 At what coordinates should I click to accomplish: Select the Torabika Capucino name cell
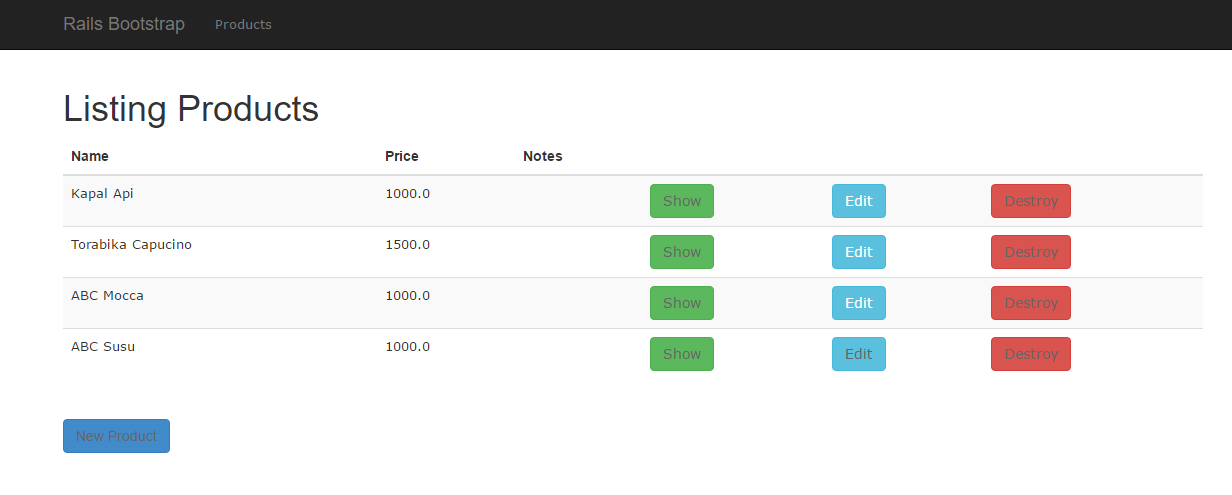pos(131,245)
